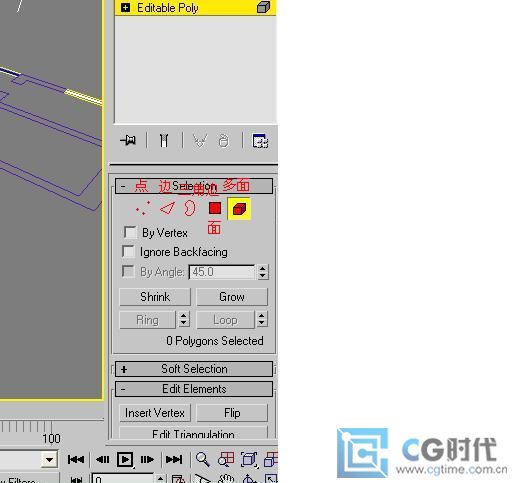Click the Grow selection button
The image size is (512, 483).
pyautogui.click(x=232, y=297)
